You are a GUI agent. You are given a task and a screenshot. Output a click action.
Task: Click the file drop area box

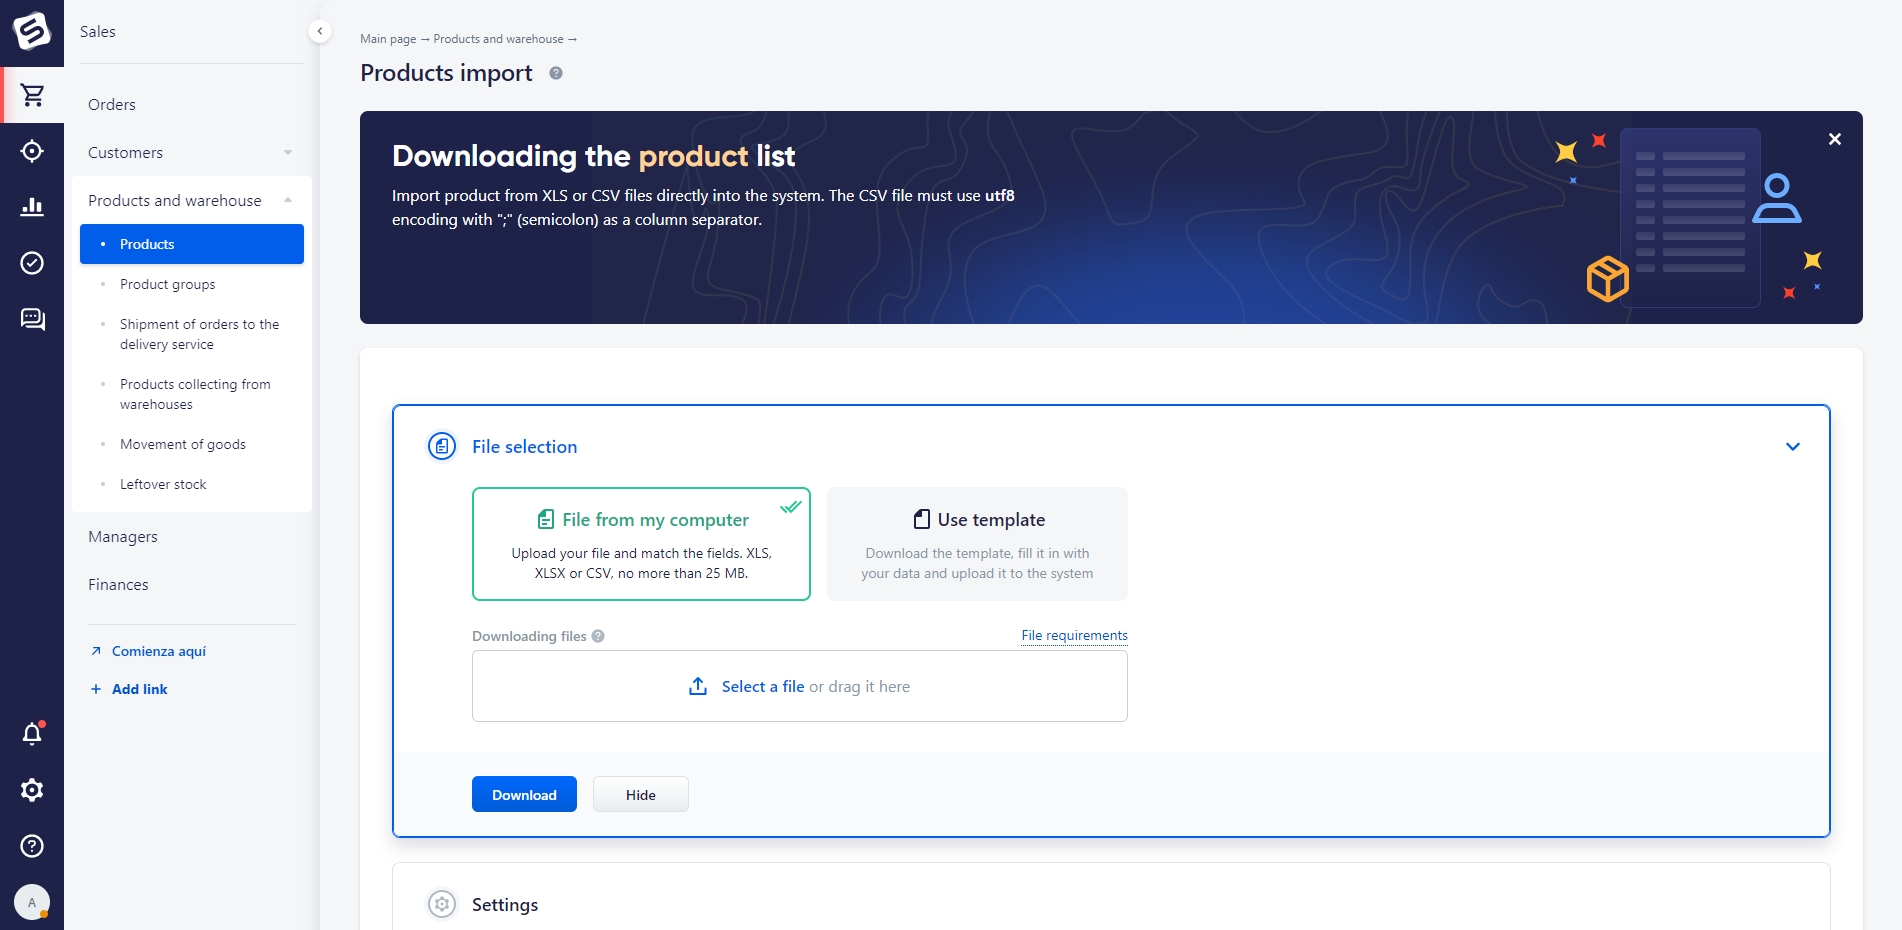point(800,686)
